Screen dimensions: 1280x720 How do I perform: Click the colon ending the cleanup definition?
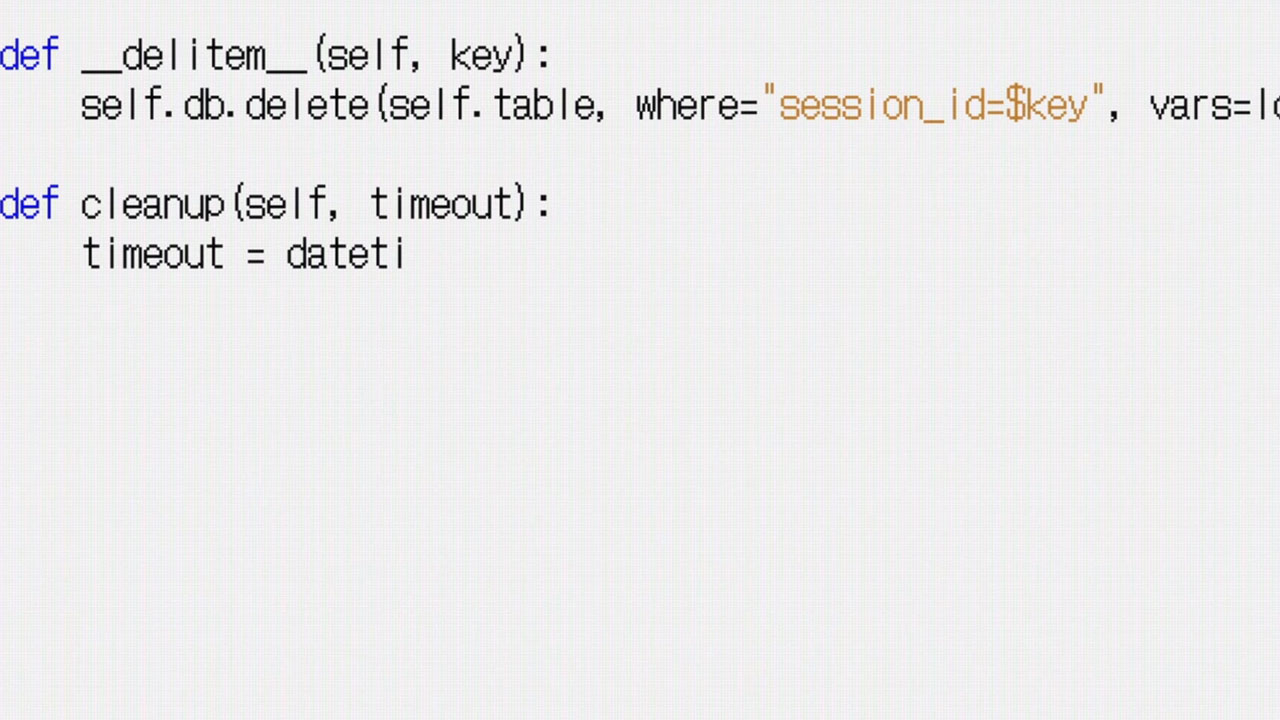(x=543, y=205)
